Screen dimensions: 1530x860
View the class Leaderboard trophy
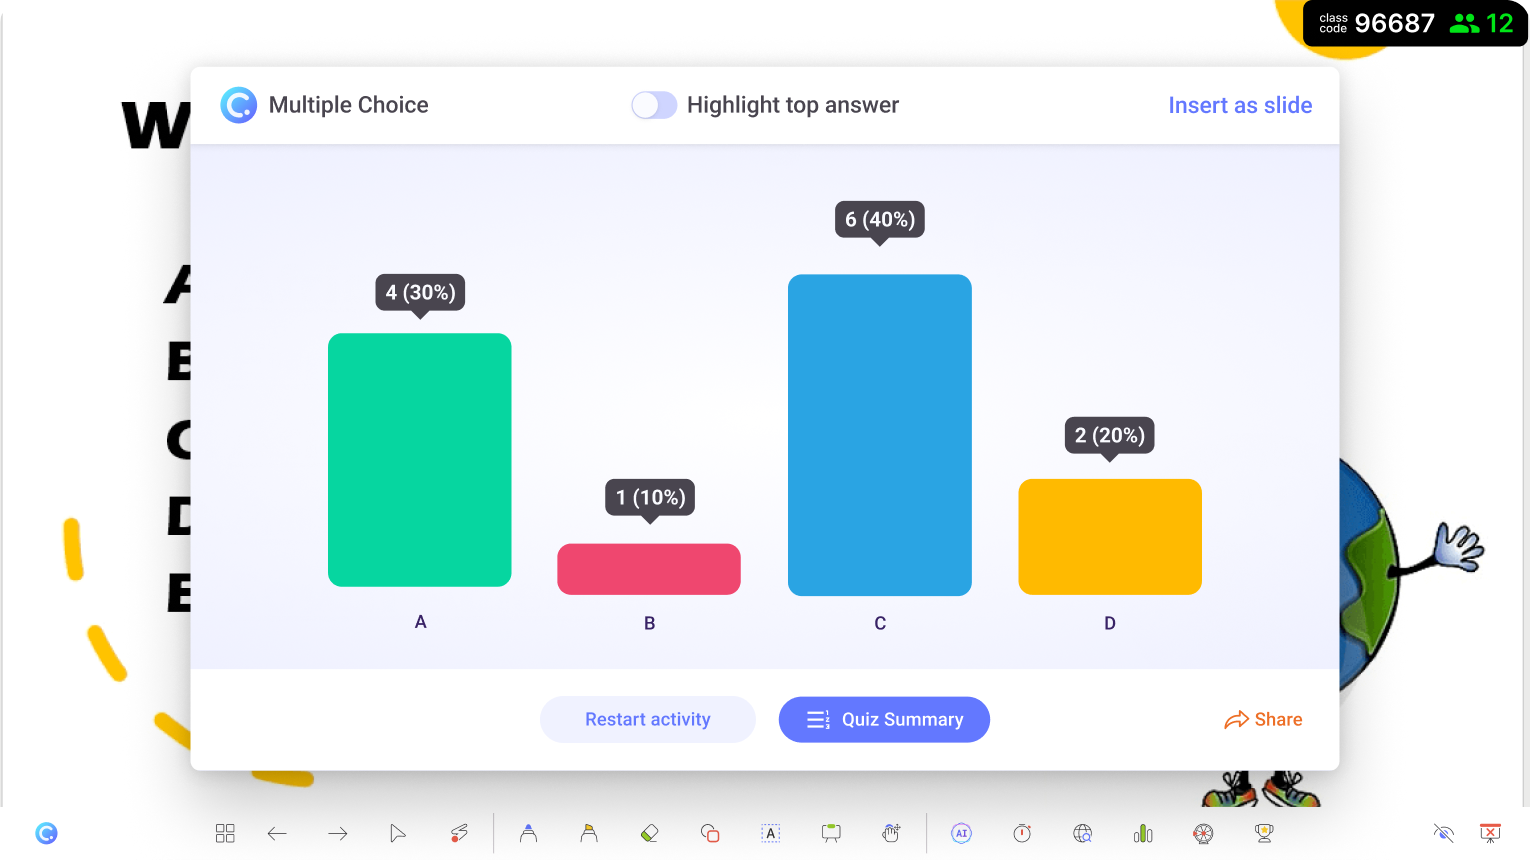[1263, 833]
